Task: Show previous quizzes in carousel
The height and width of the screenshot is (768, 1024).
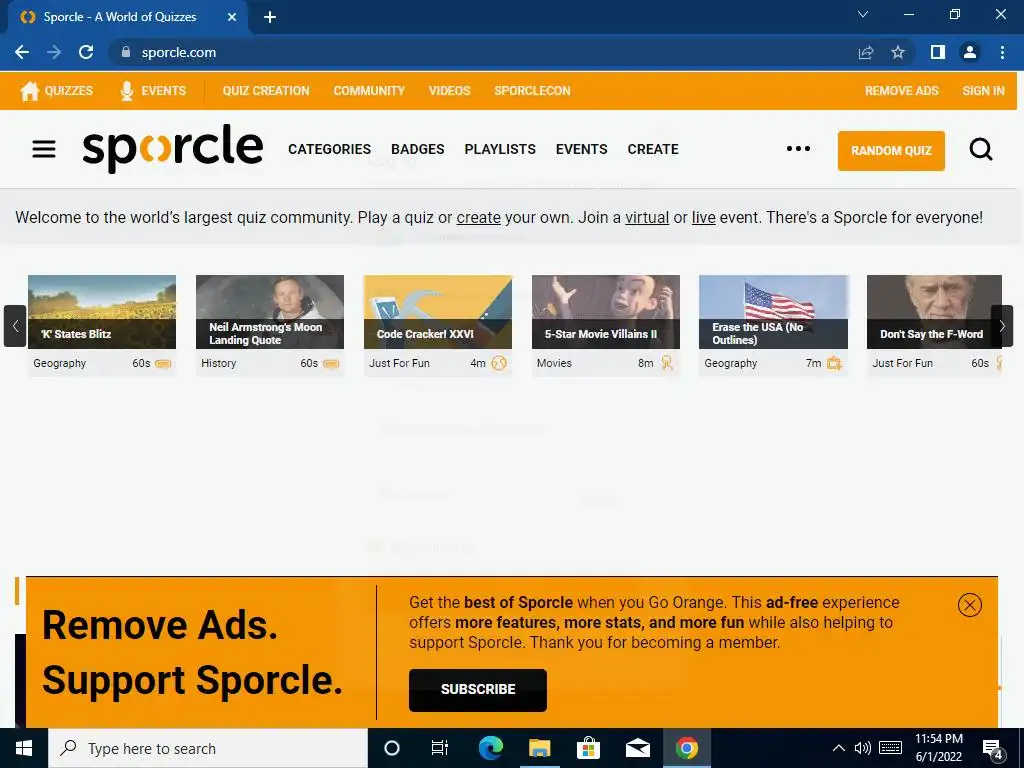Action: tap(15, 326)
